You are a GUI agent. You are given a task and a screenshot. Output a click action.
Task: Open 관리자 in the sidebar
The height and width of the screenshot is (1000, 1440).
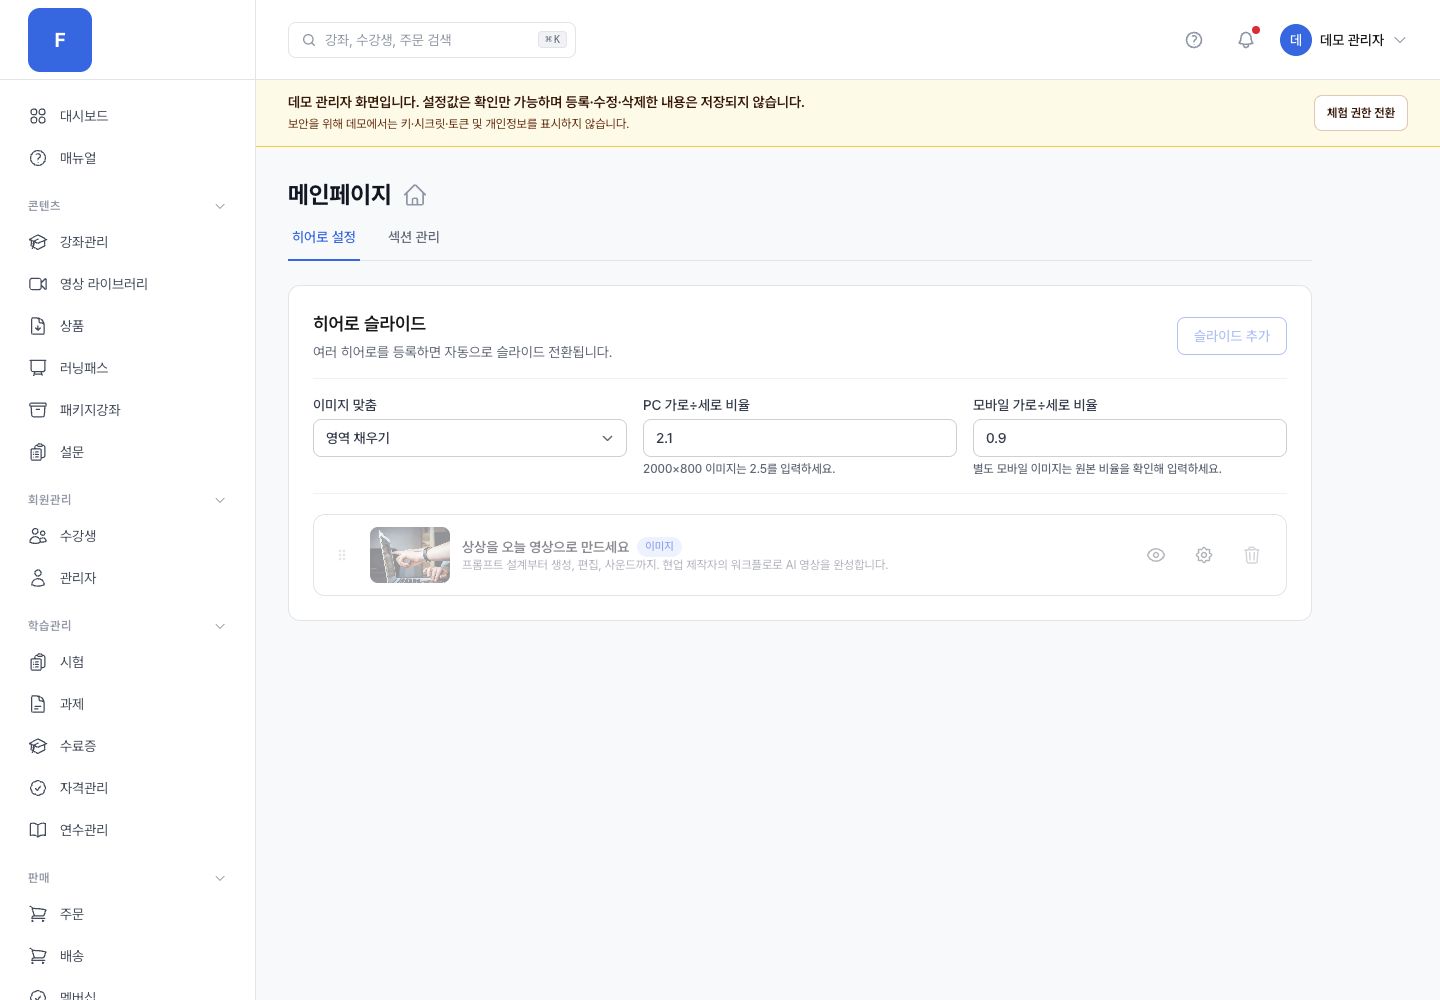(128, 578)
